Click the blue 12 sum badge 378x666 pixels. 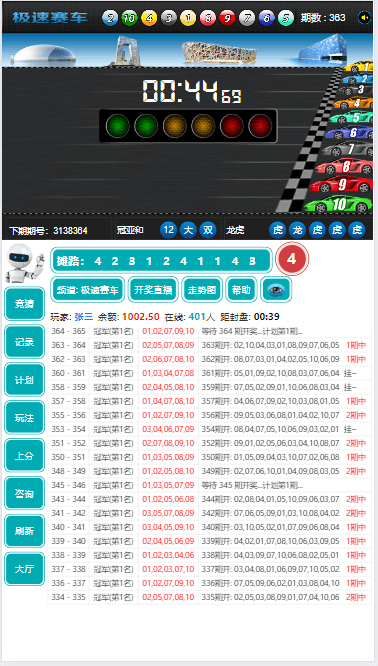[x=168, y=230]
